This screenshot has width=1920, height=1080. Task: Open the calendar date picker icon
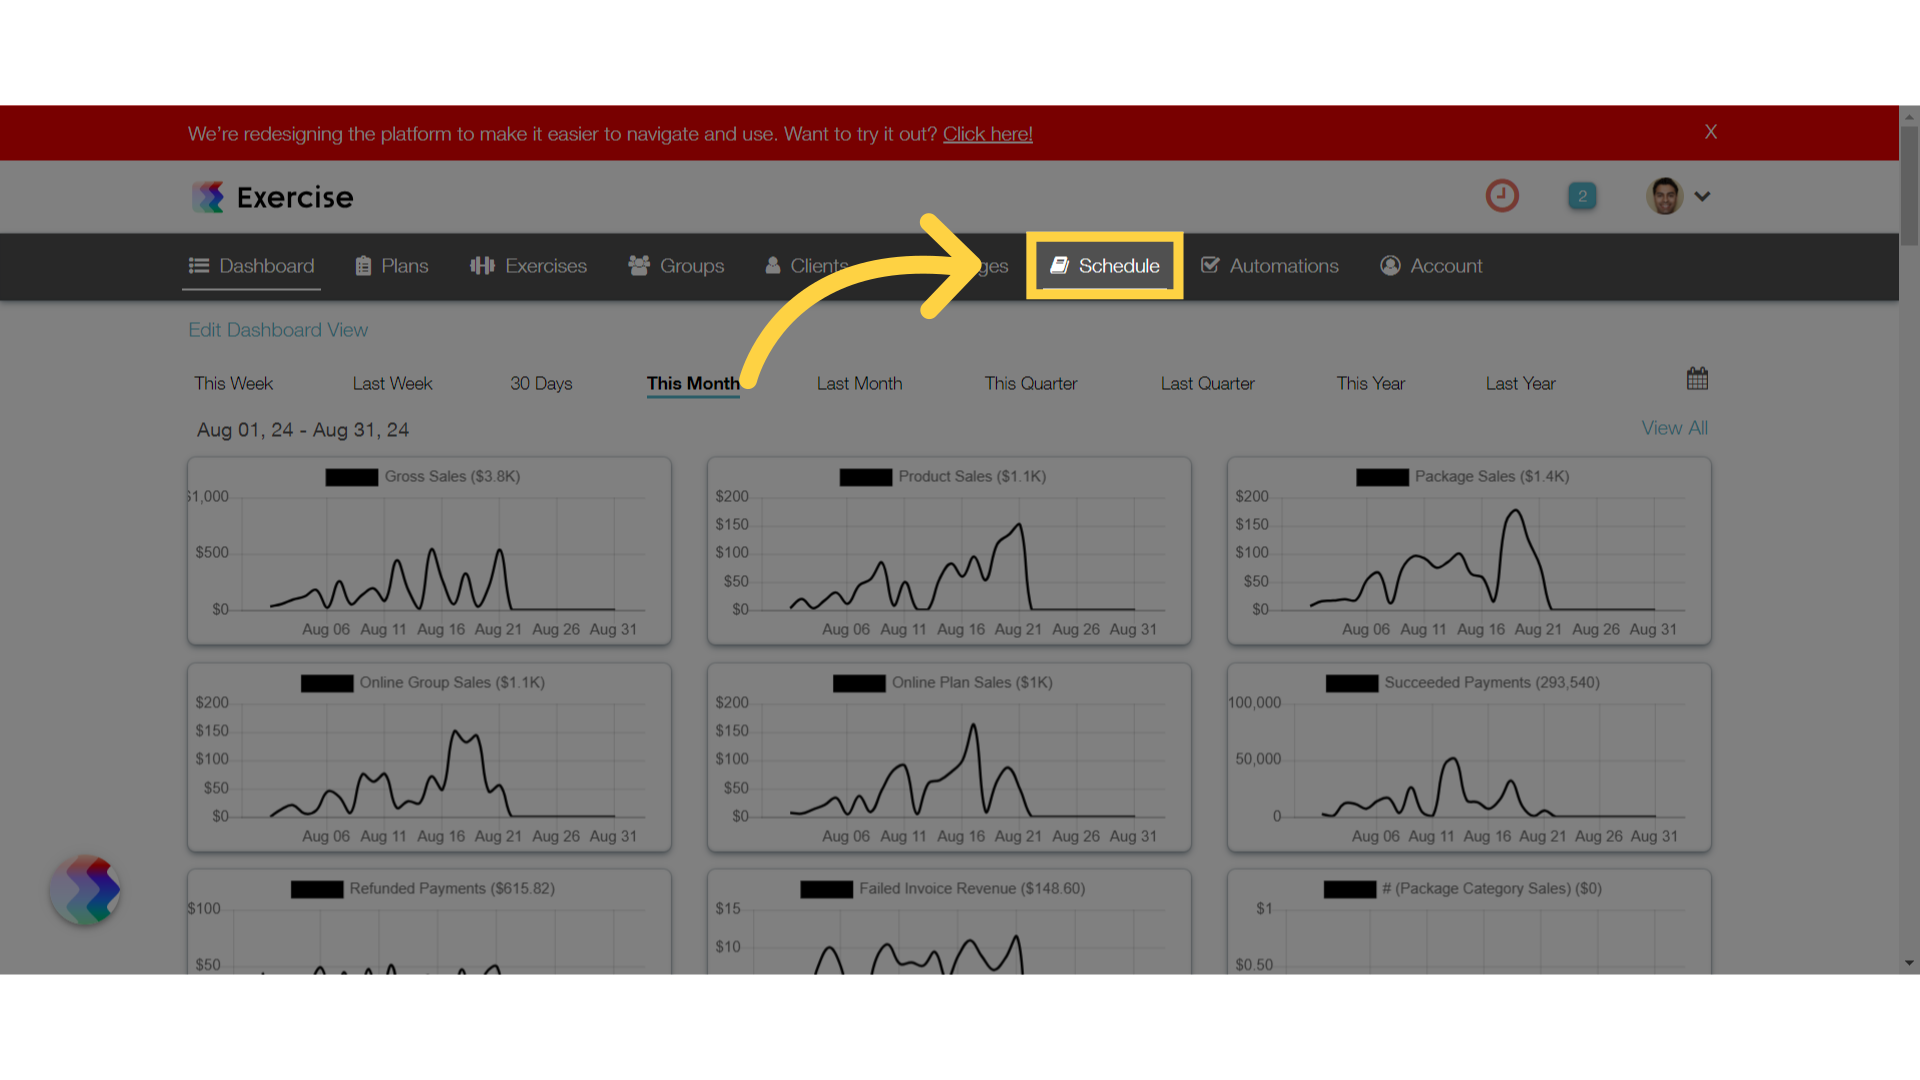[x=1698, y=378]
